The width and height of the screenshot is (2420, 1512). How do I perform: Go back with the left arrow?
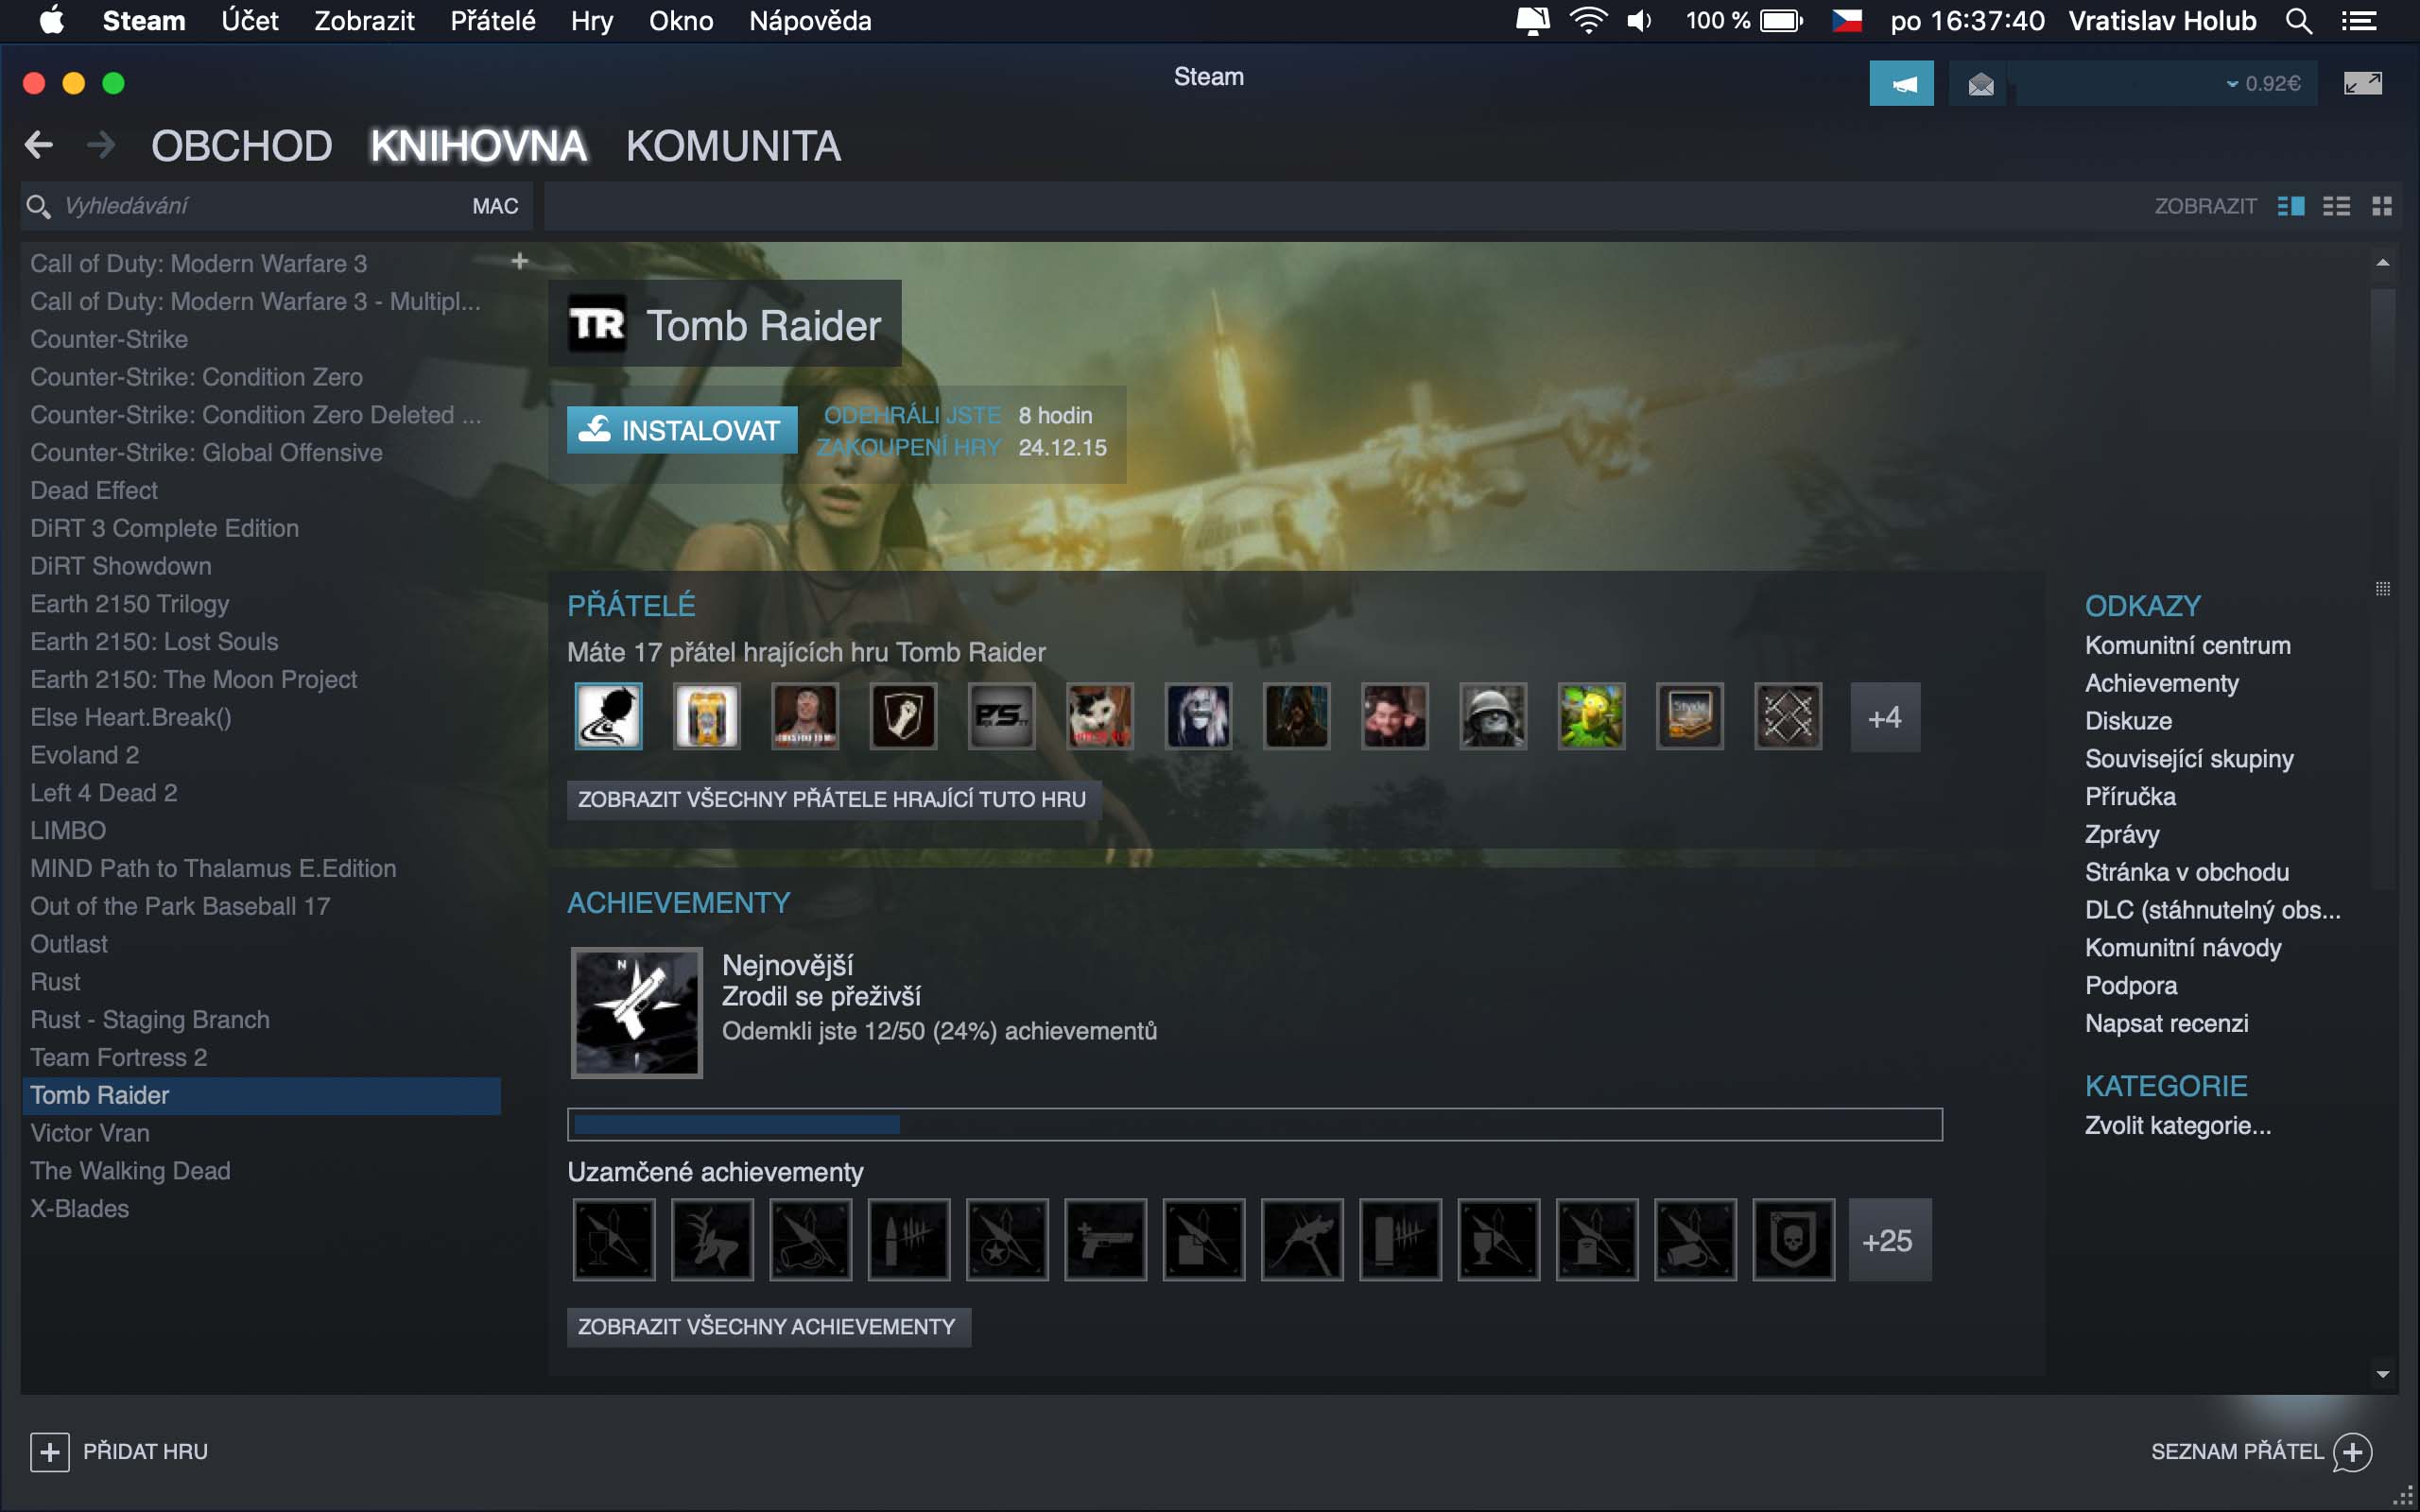coord(39,146)
